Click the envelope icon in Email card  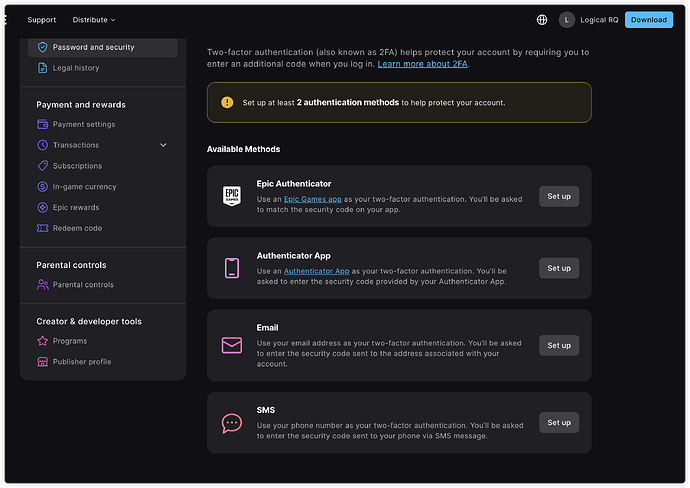232,345
